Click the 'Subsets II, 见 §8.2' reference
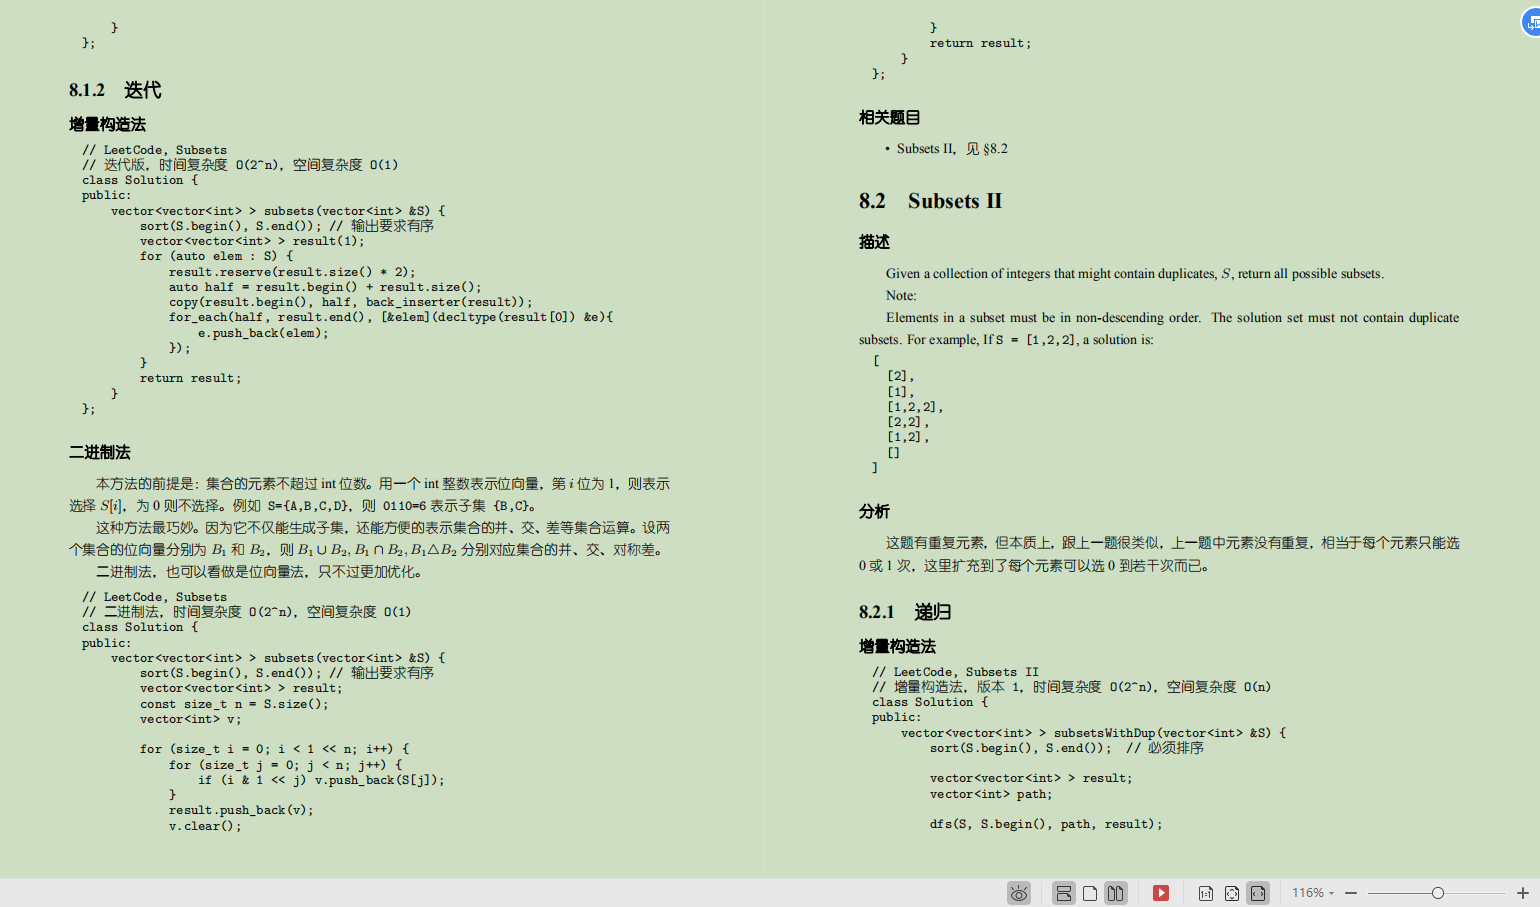The width and height of the screenshot is (1540, 907). pyautogui.click(x=952, y=149)
